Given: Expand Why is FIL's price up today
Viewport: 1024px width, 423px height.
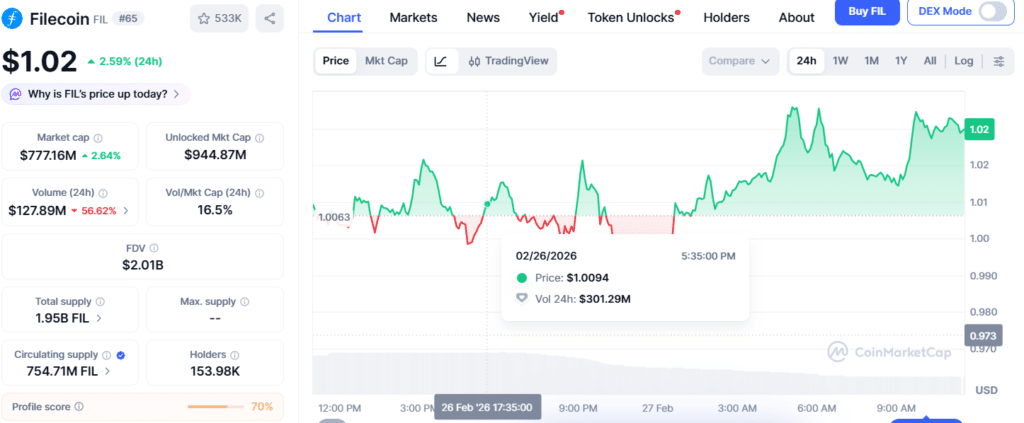Looking at the screenshot, I should 96,95.
